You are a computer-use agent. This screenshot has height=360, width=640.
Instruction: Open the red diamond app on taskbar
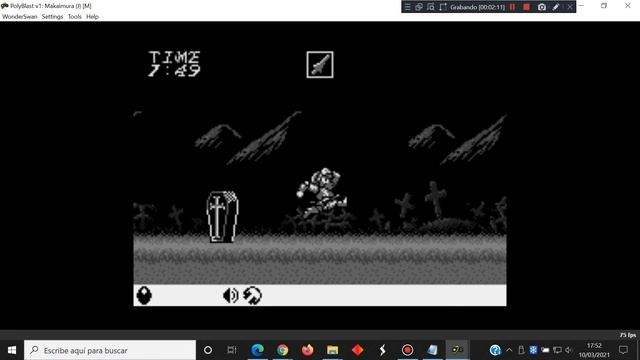pos(358,350)
